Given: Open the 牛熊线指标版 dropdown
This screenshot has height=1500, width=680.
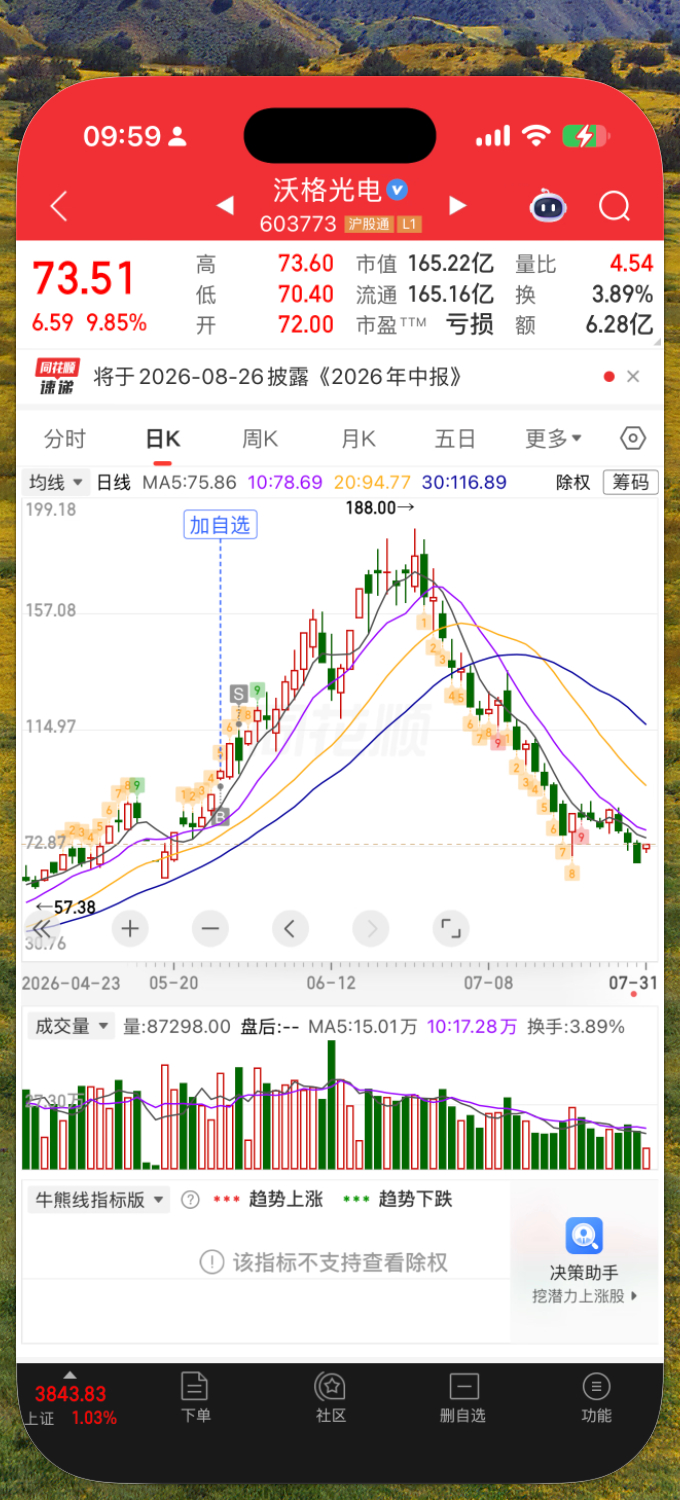Looking at the screenshot, I should [x=98, y=1199].
